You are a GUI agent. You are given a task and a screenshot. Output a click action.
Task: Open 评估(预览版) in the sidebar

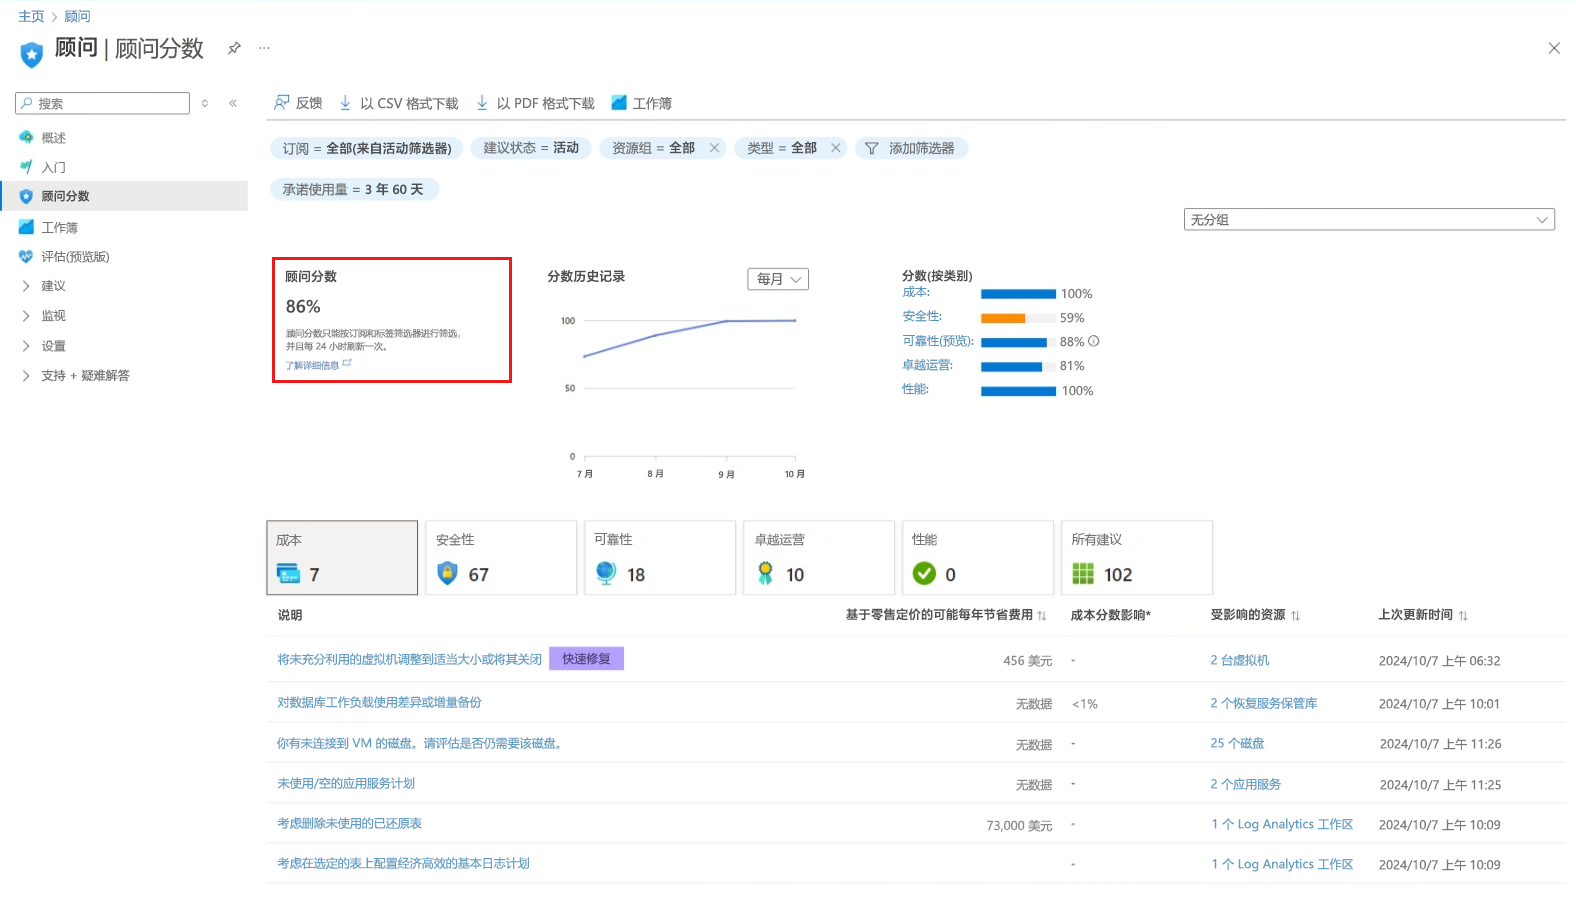click(x=75, y=257)
